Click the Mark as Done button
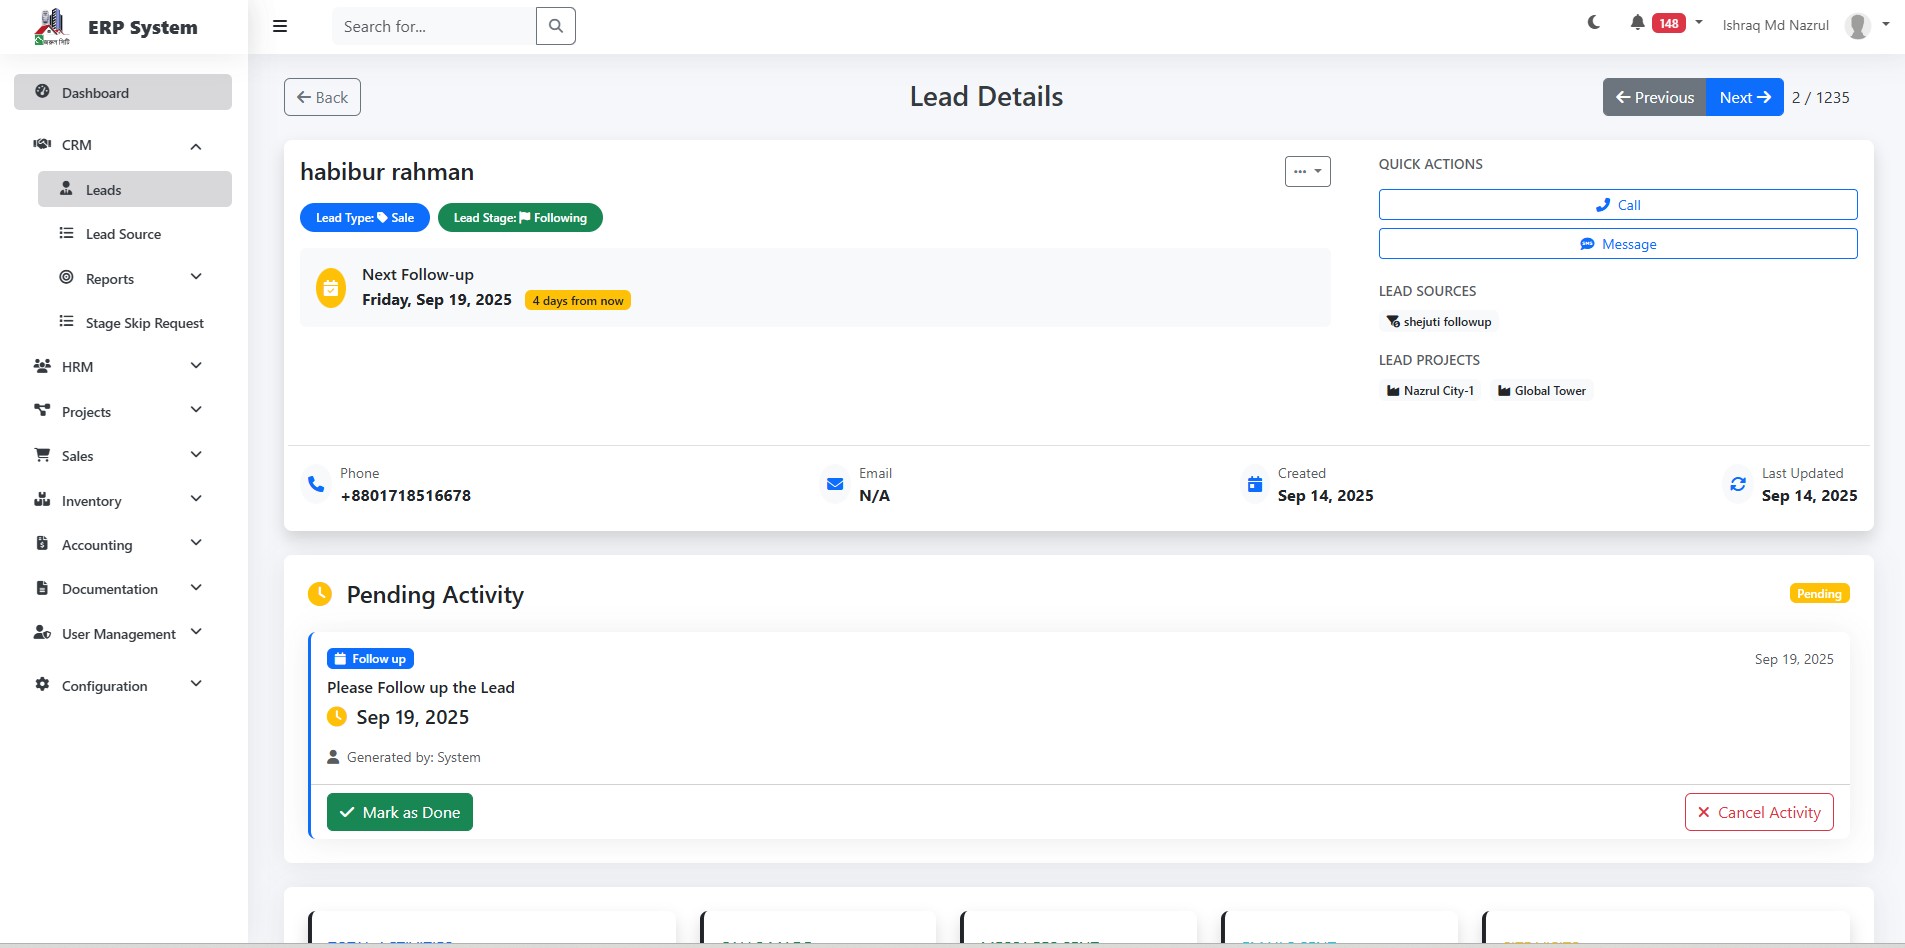The width and height of the screenshot is (1905, 948). [400, 812]
